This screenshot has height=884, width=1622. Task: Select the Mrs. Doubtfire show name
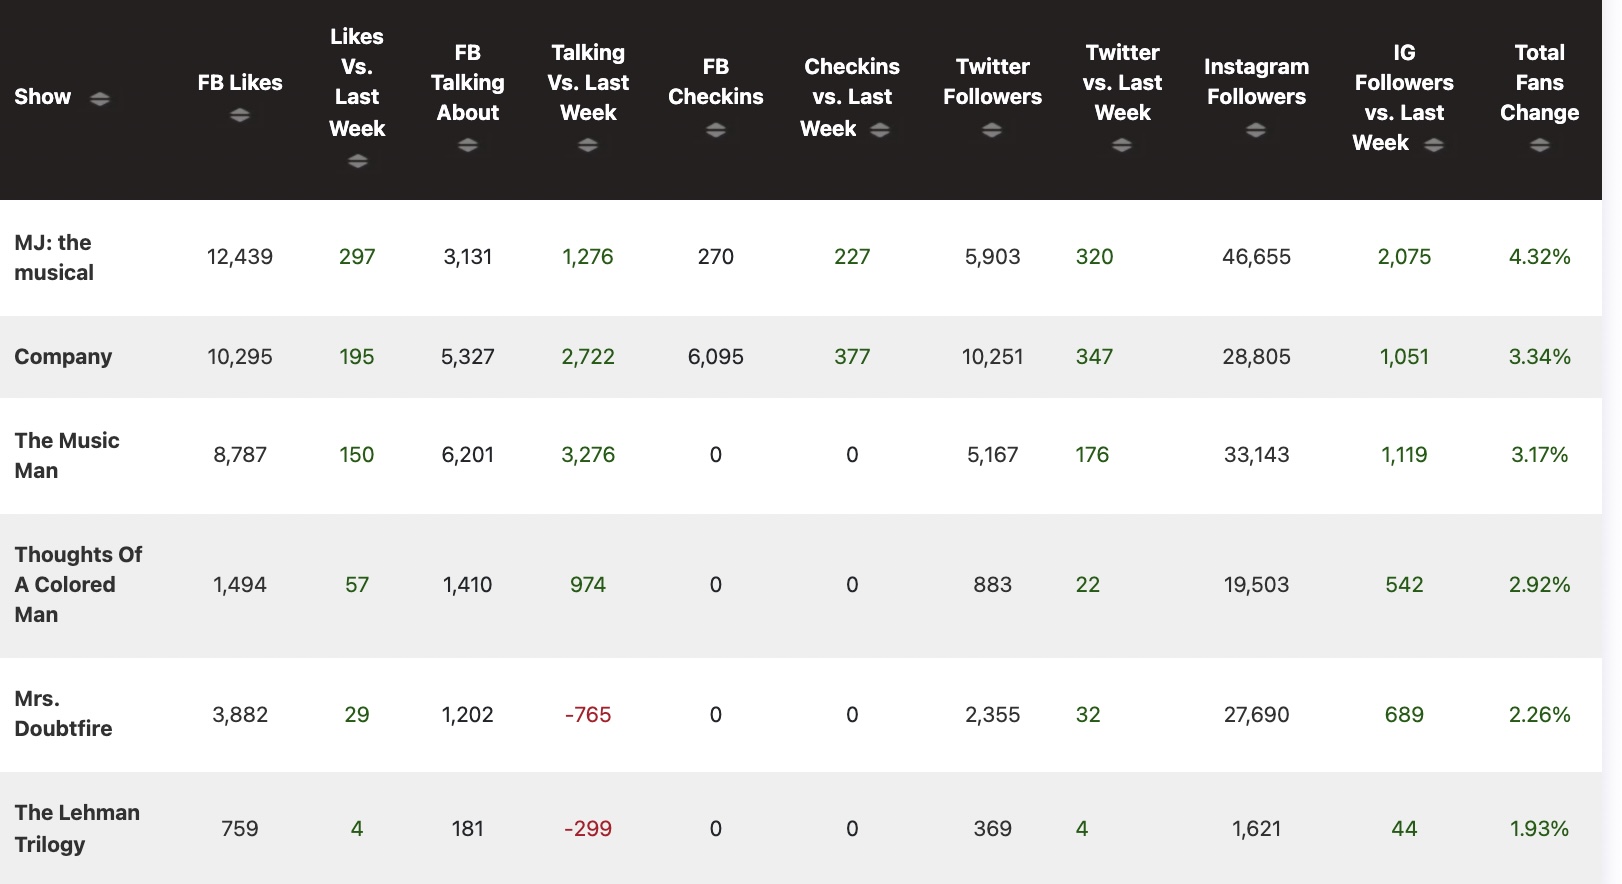point(63,713)
